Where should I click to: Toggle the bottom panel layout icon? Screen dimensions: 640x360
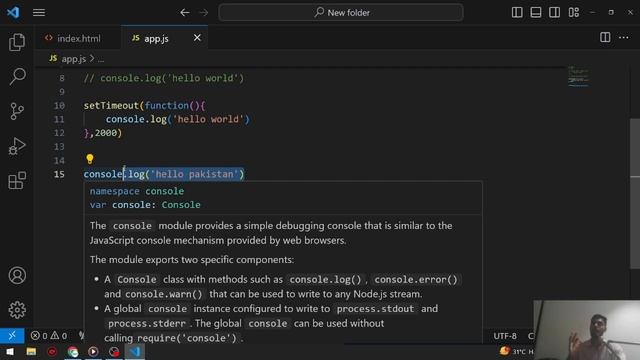coord(536,12)
